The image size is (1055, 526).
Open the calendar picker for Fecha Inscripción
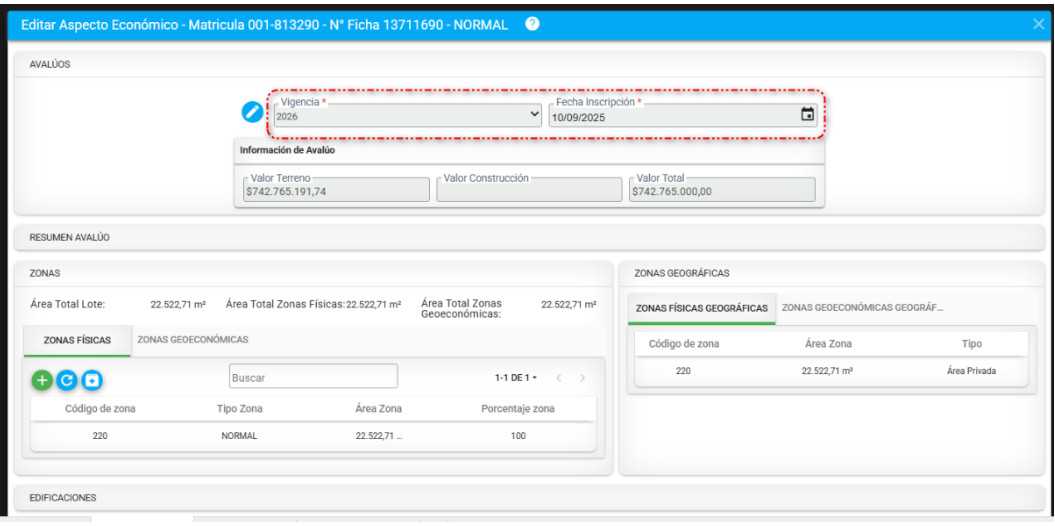(x=807, y=115)
